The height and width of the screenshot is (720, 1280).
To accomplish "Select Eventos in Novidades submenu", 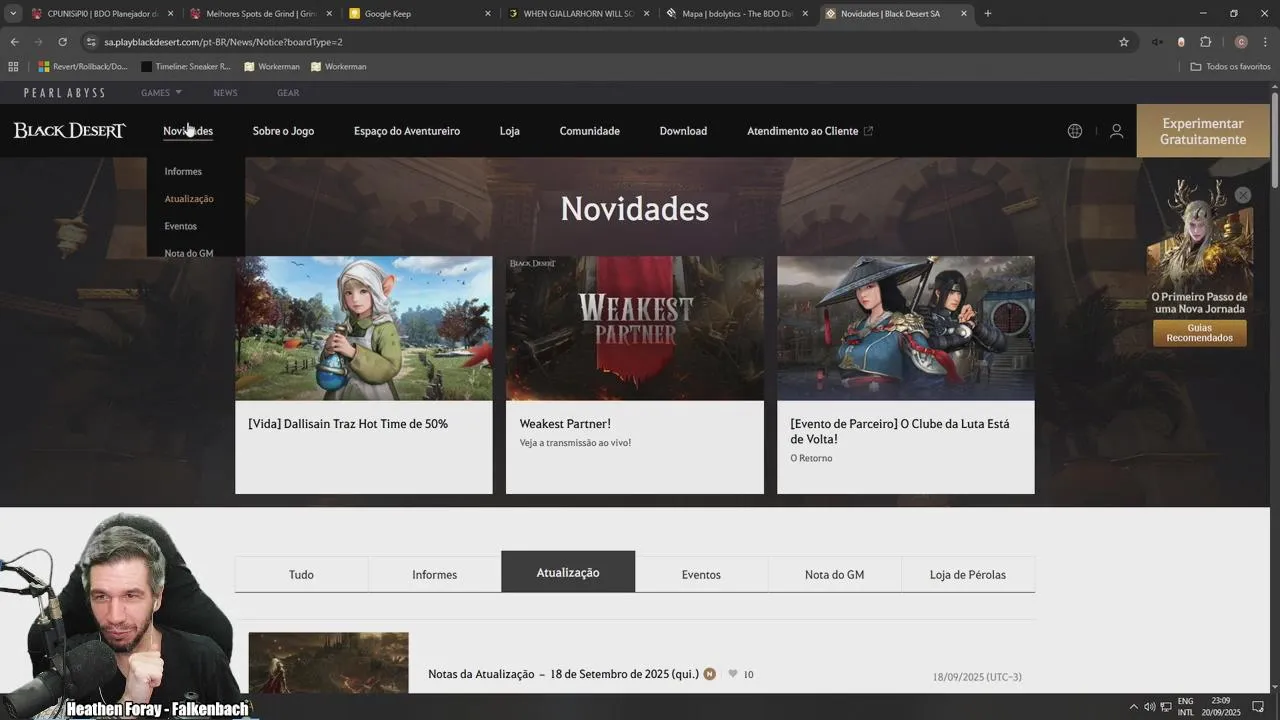I will pos(181,226).
